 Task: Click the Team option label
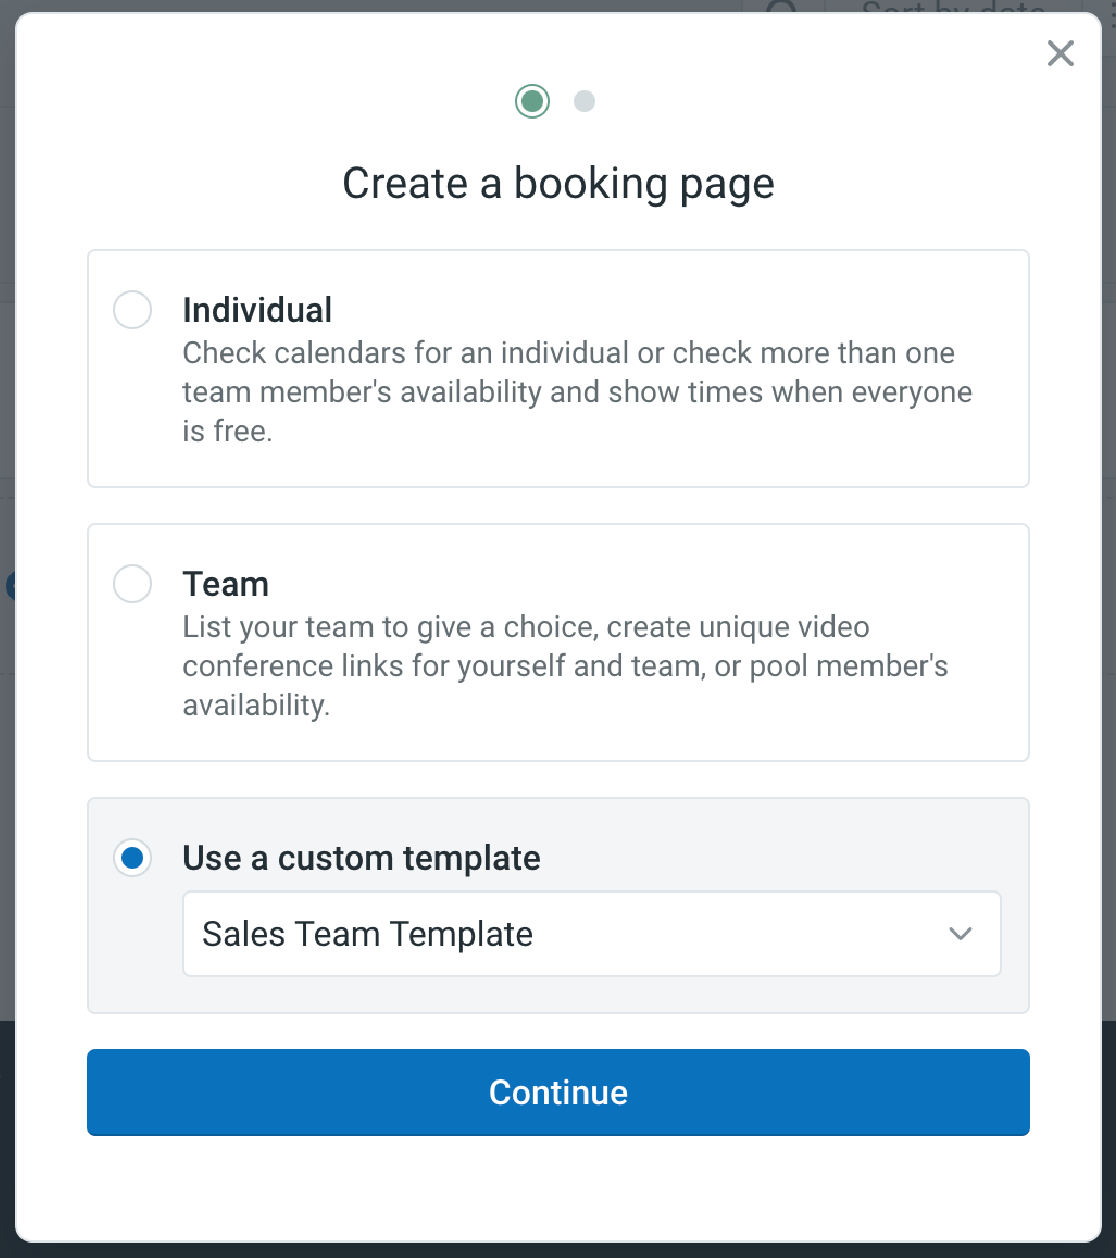click(225, 584)
